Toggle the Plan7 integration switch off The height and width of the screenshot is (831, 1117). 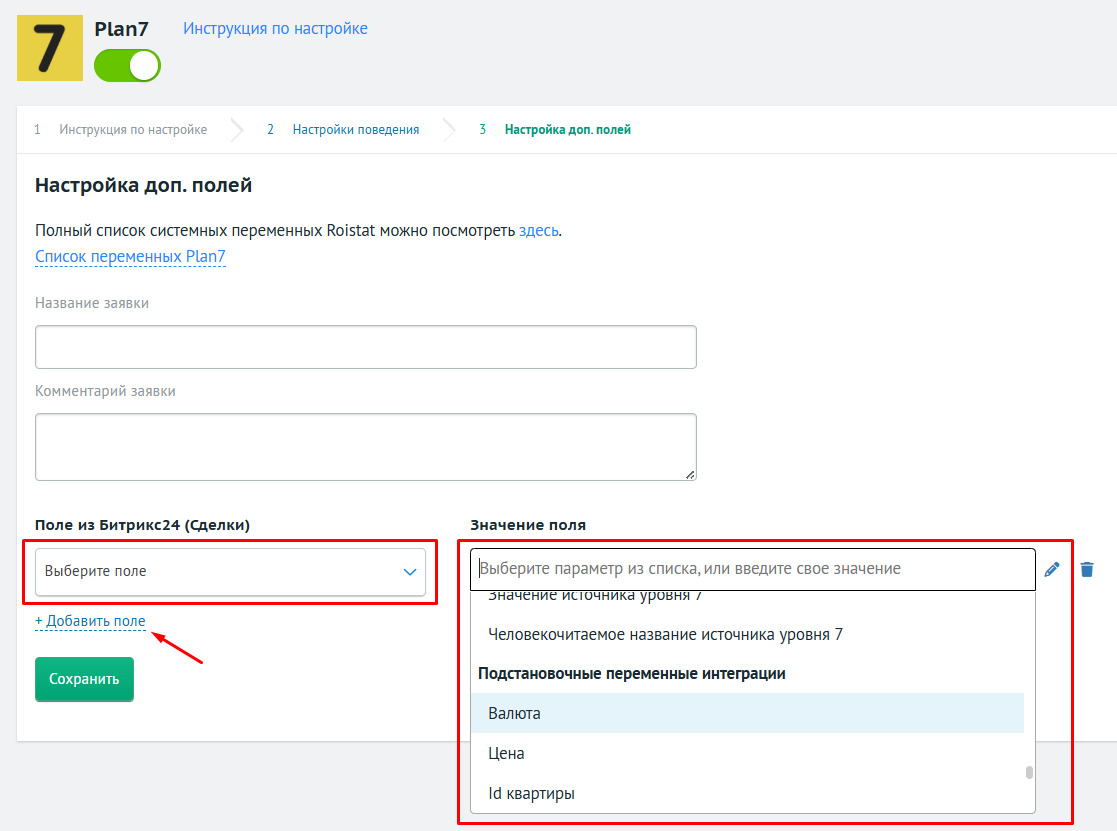point(128,66)
